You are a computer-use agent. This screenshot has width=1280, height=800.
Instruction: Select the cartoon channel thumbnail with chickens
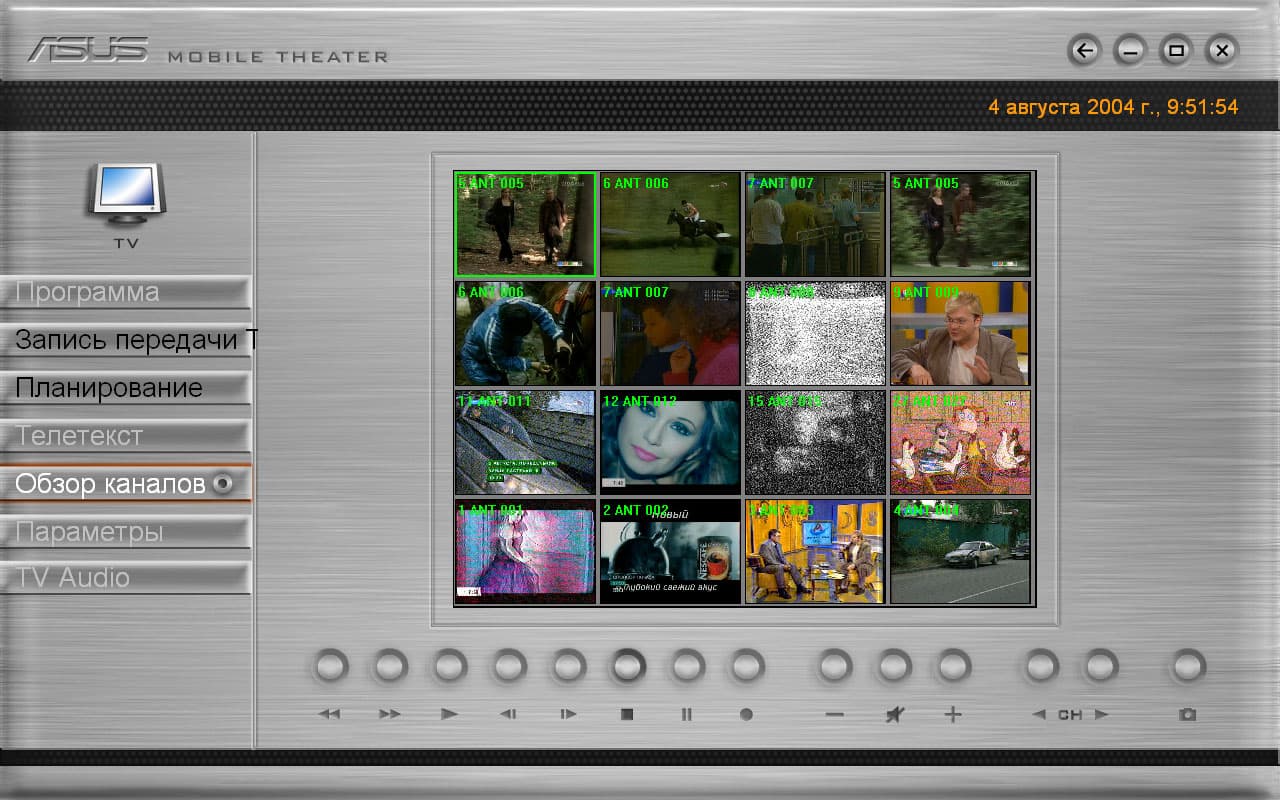pos(960,442)
